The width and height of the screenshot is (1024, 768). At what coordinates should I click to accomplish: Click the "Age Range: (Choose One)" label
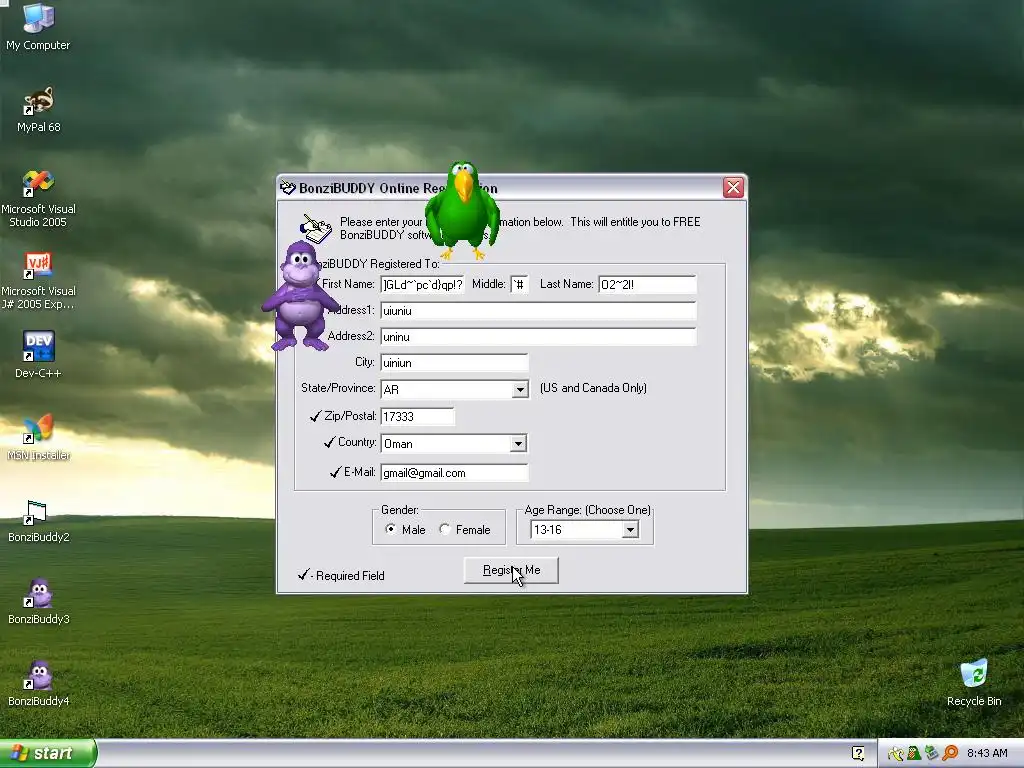pyautogui.click(x=587, y=510)
